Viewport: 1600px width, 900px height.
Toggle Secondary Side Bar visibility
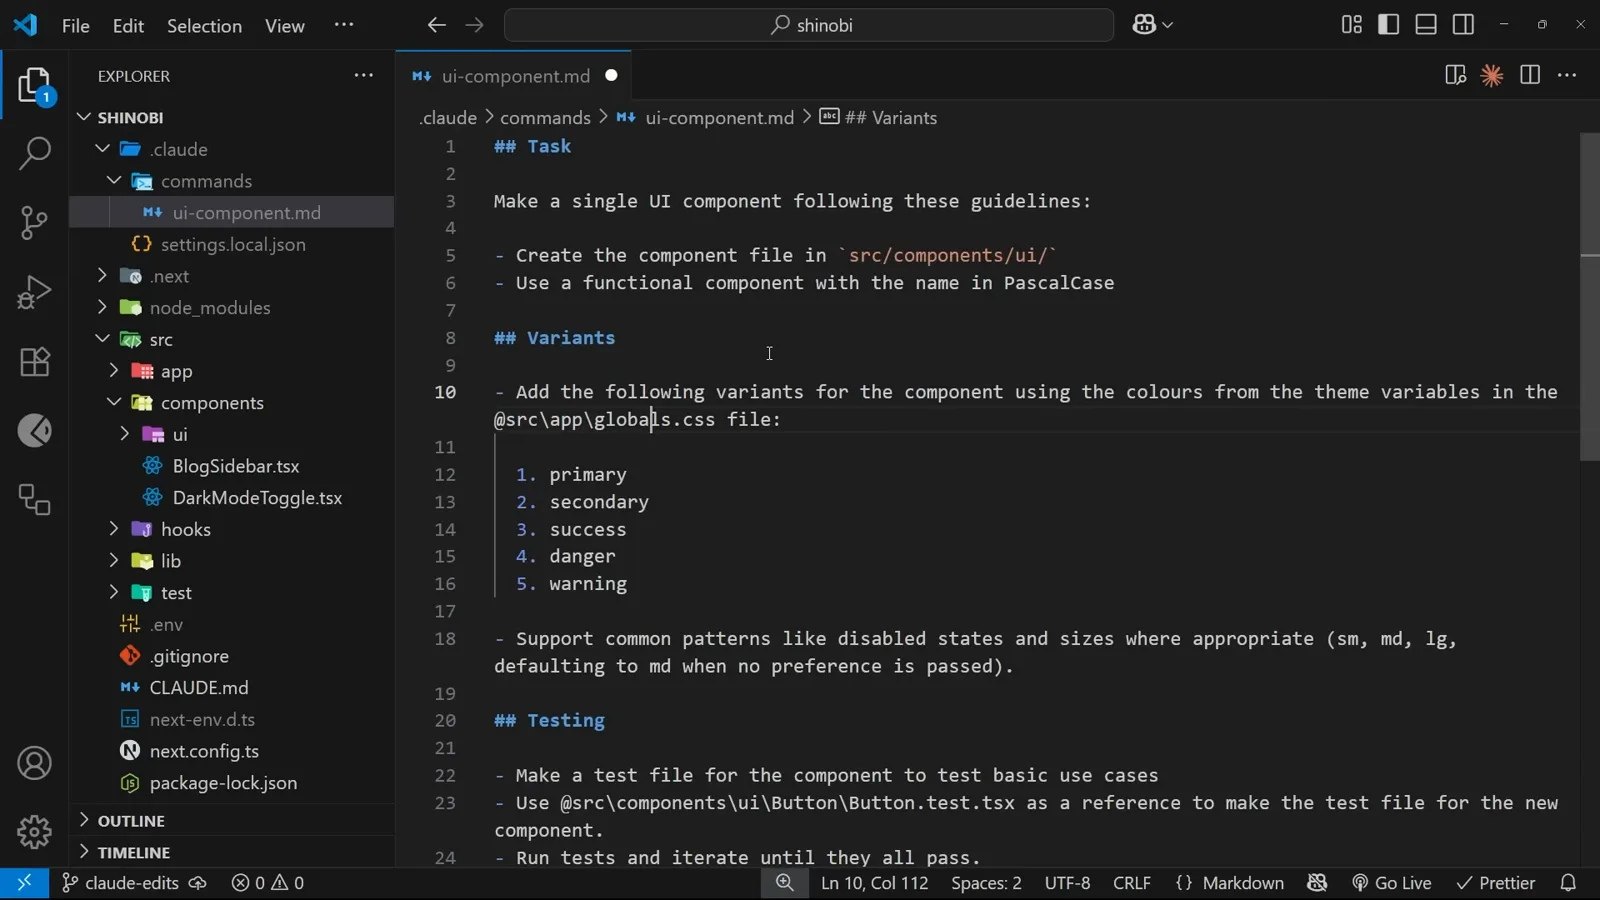point(1463,25)
